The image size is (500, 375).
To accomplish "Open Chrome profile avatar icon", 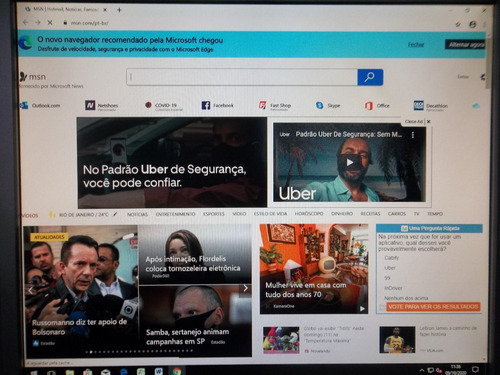I will 472,24.
